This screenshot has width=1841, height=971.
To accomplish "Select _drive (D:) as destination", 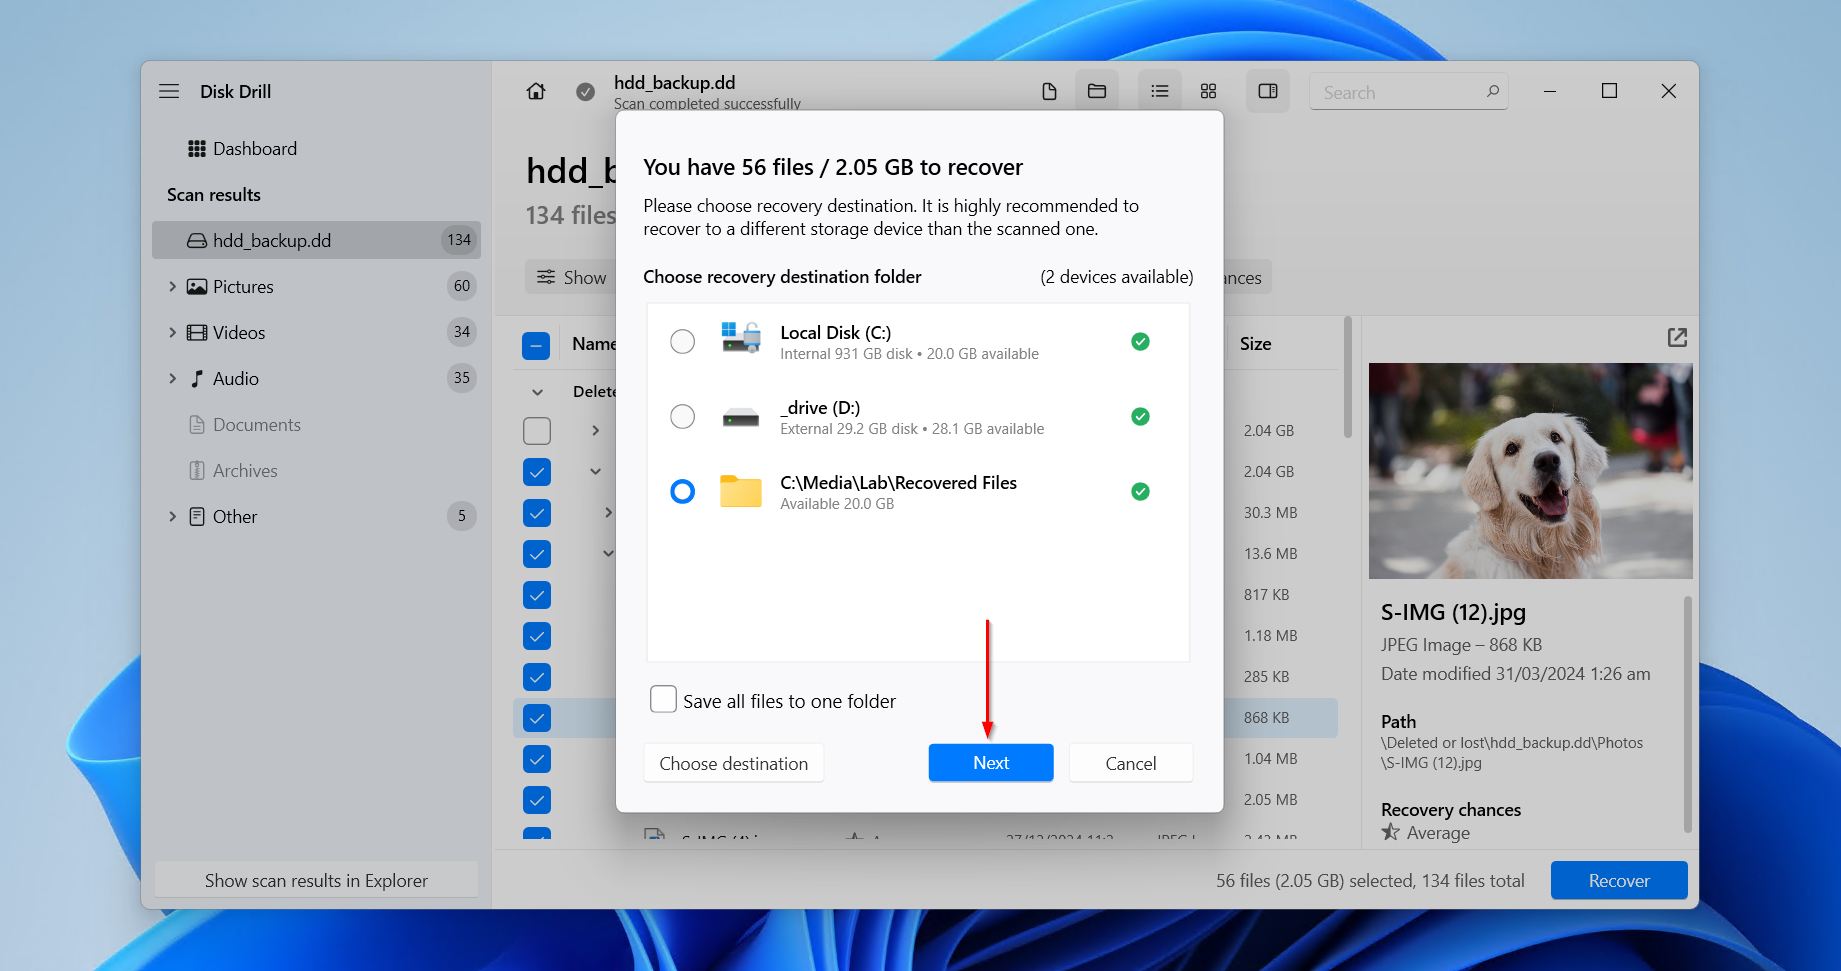I will 683,416.
